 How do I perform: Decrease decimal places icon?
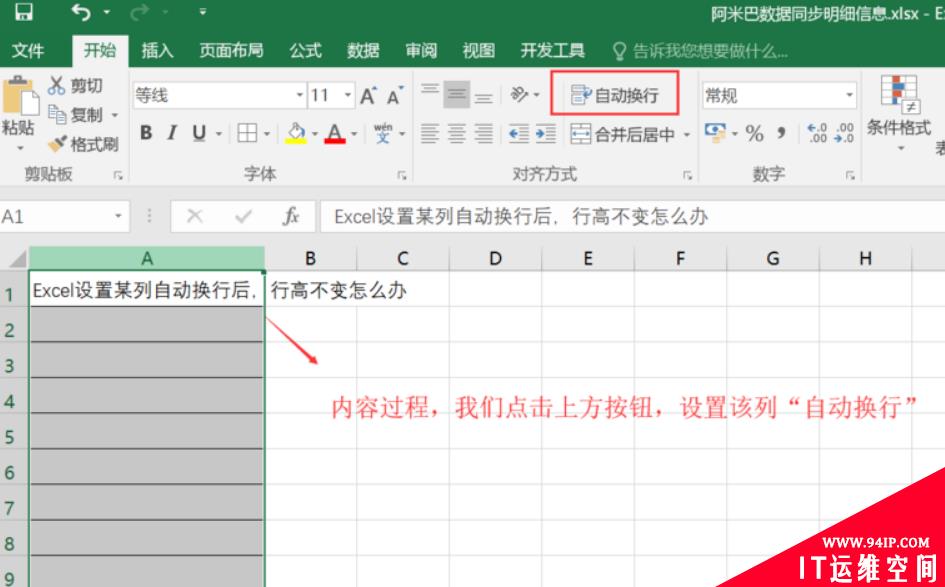[x=844, y=133]
